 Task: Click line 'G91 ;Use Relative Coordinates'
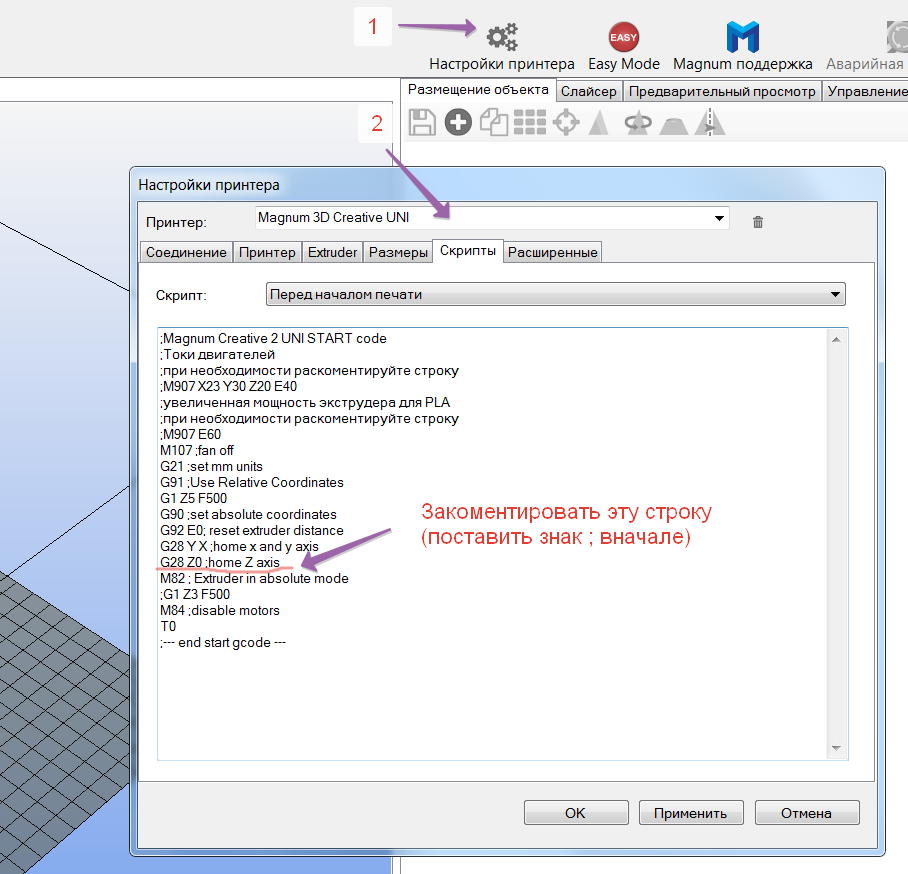pos(252,482)
